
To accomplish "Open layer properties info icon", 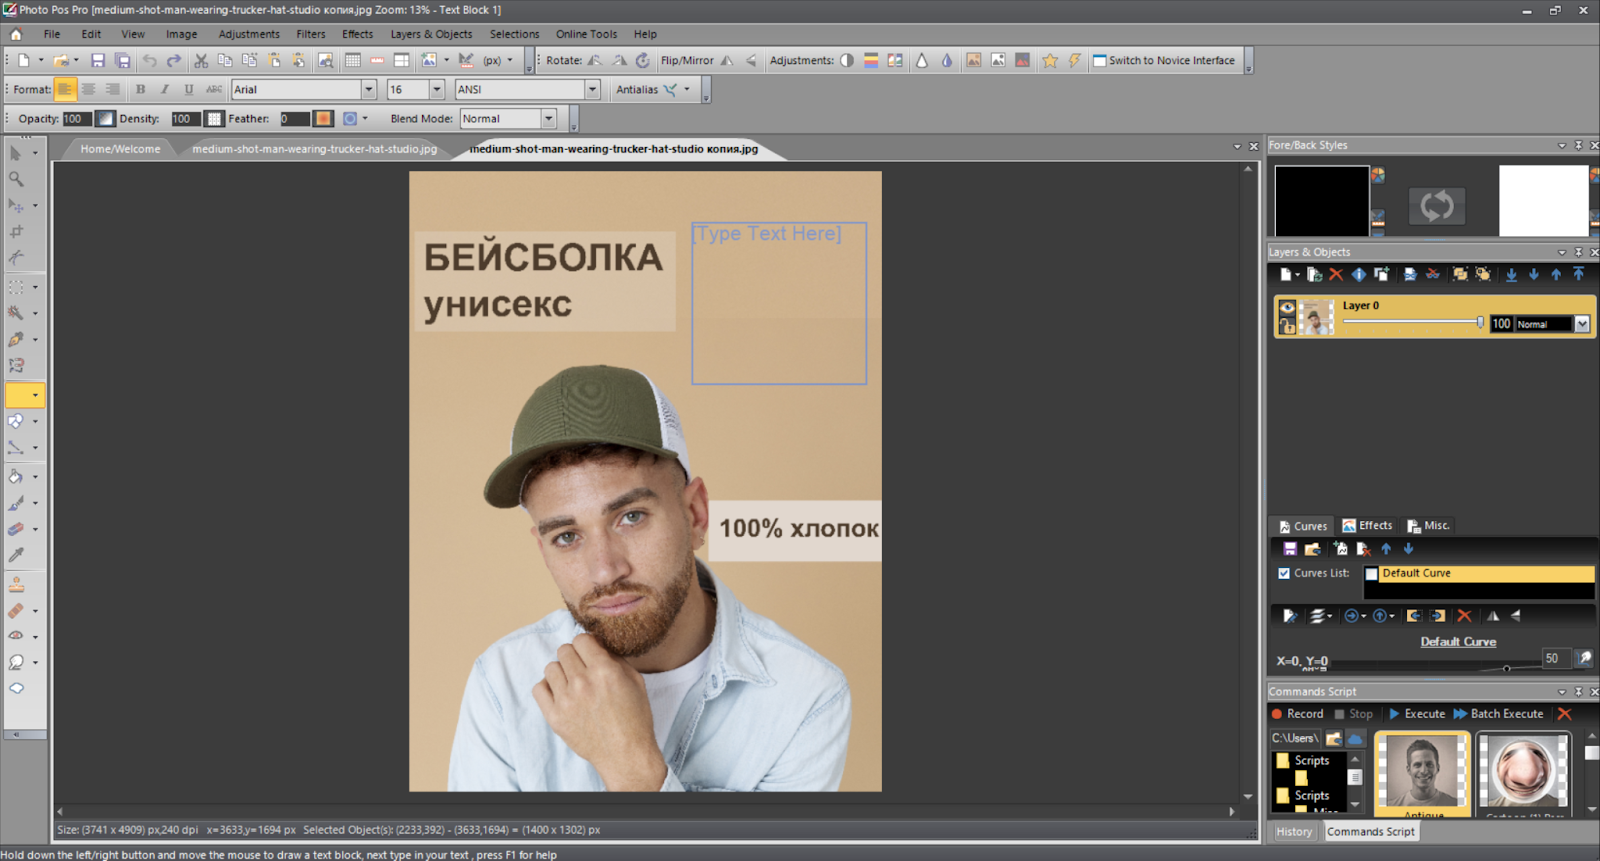I will point(1358,274).
